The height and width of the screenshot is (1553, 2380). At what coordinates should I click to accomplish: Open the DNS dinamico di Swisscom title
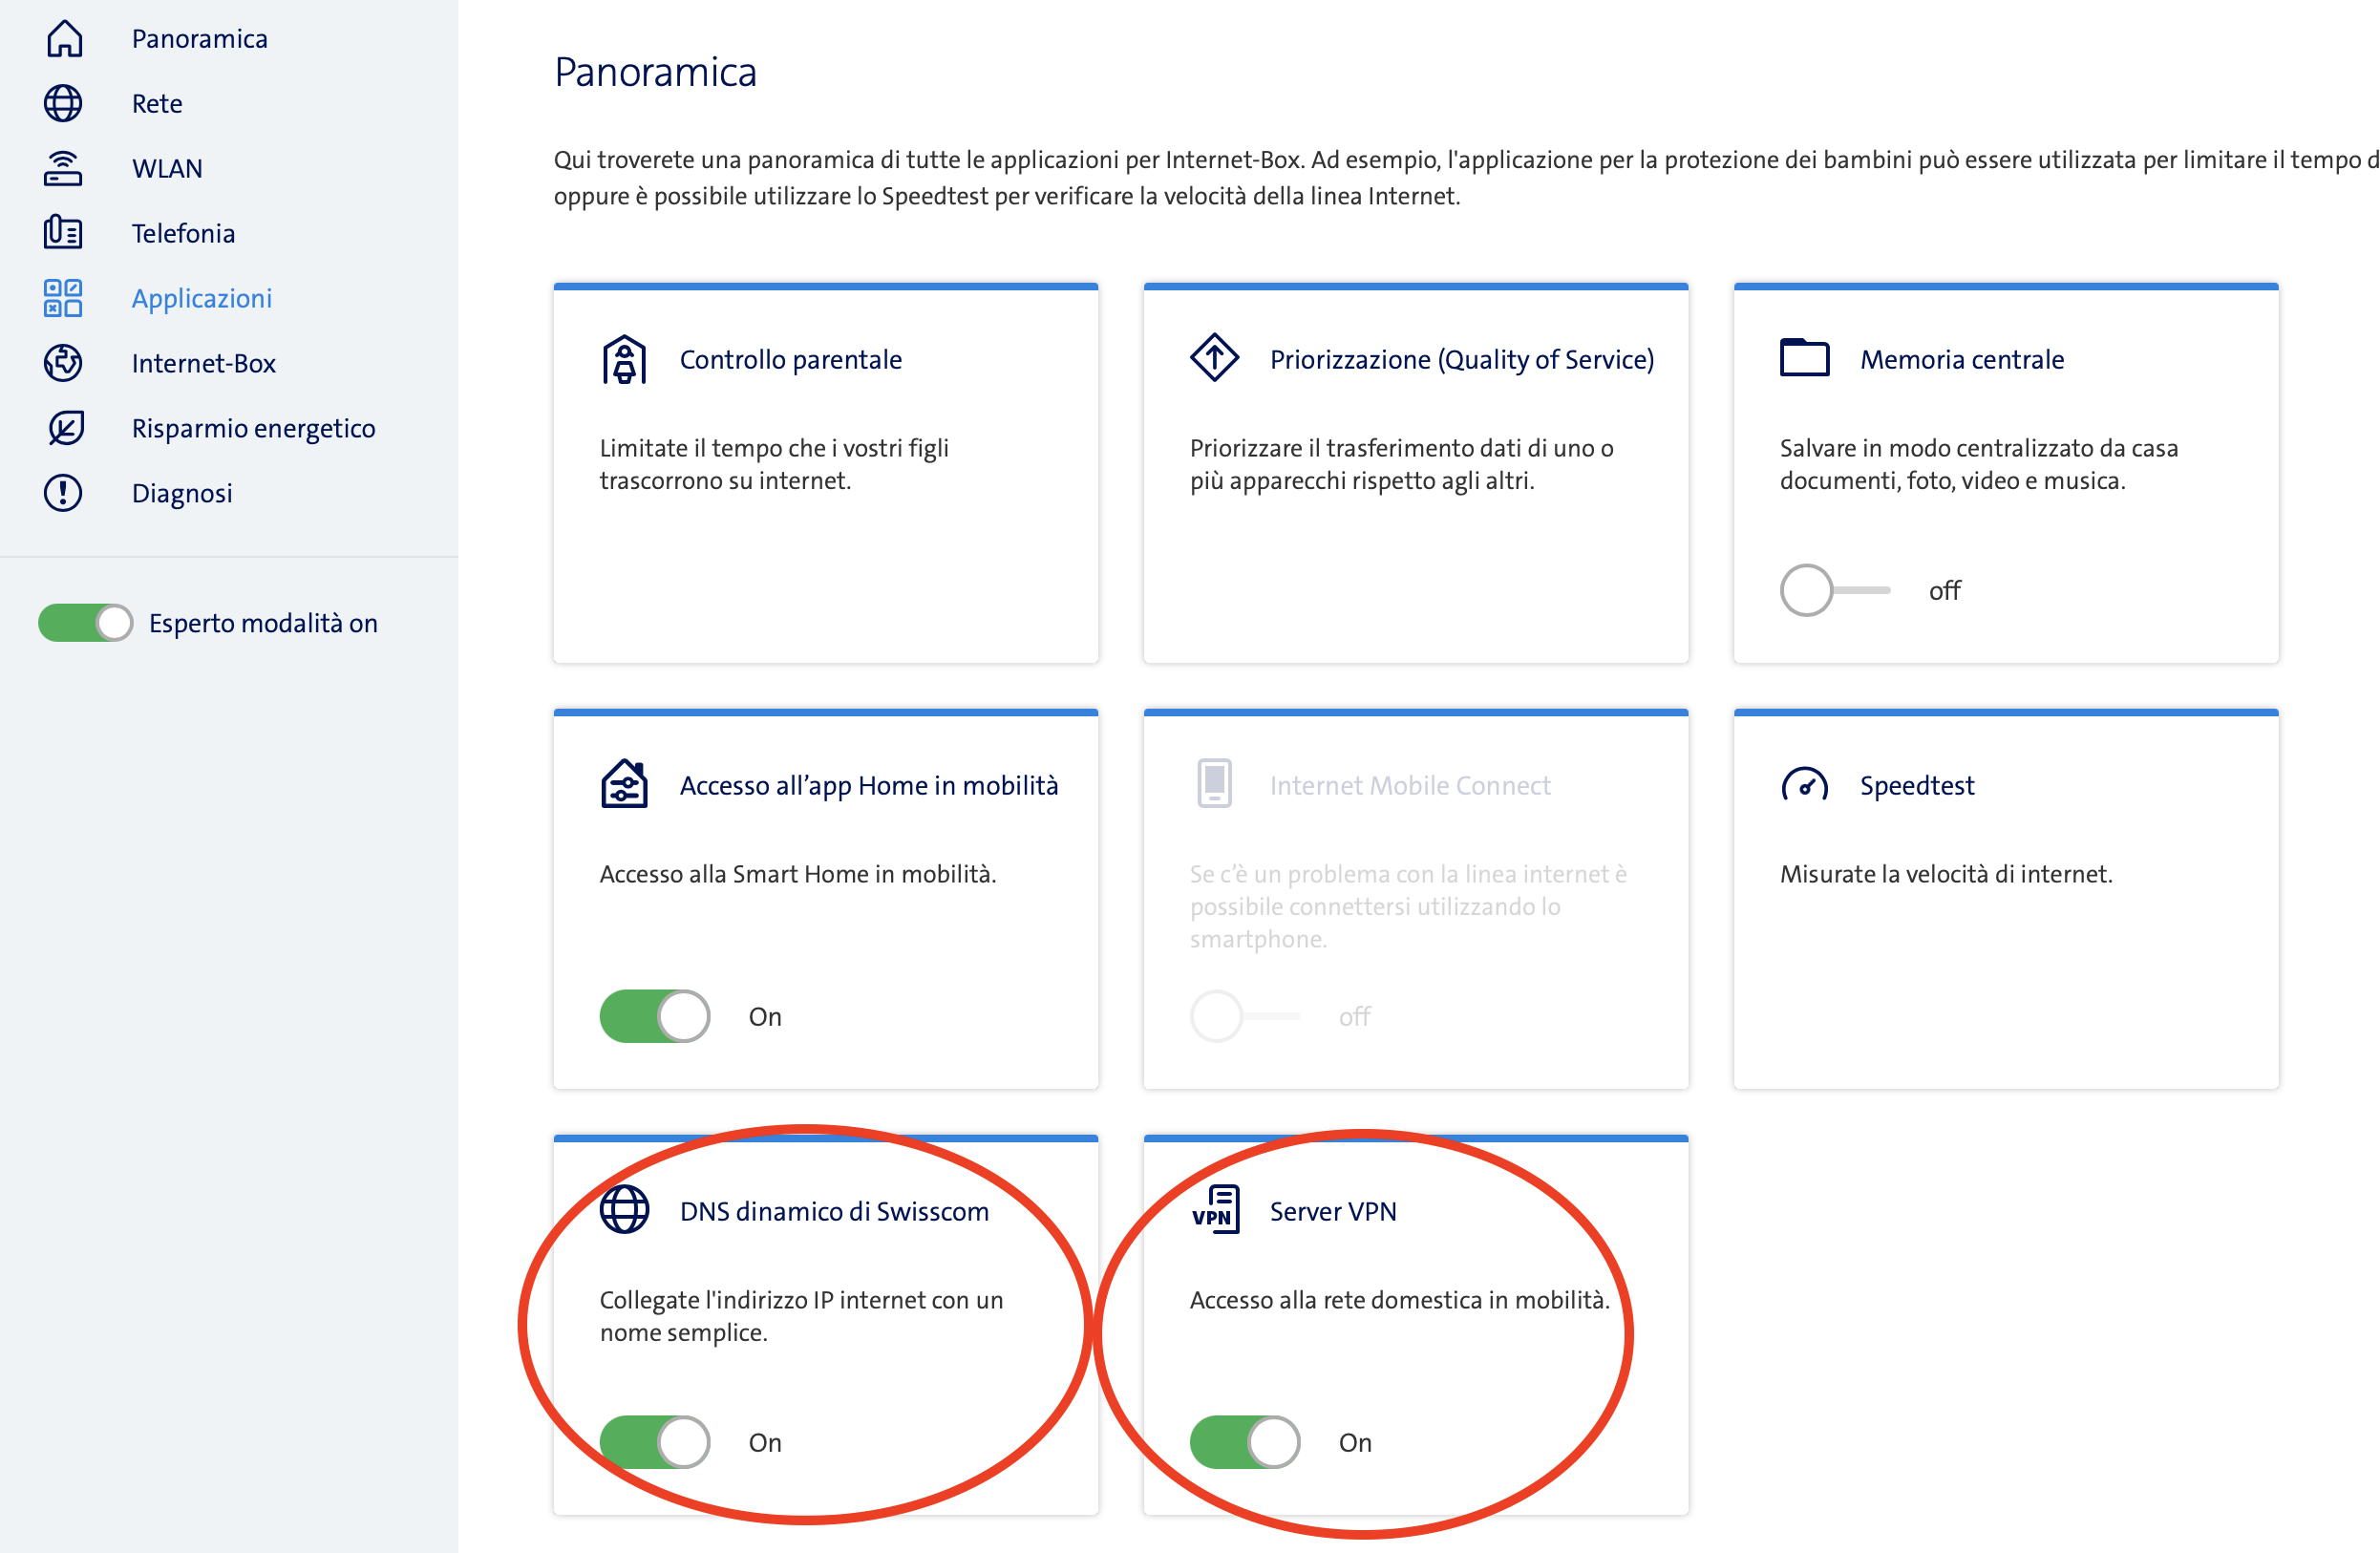tap(833, 1211)
